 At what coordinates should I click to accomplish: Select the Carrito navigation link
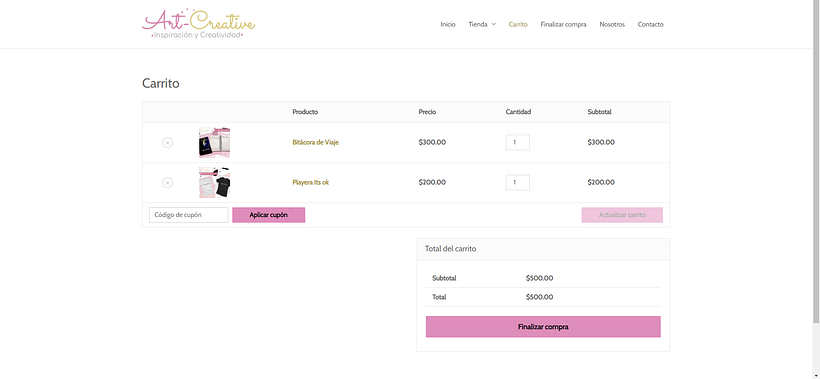[518, 24]
